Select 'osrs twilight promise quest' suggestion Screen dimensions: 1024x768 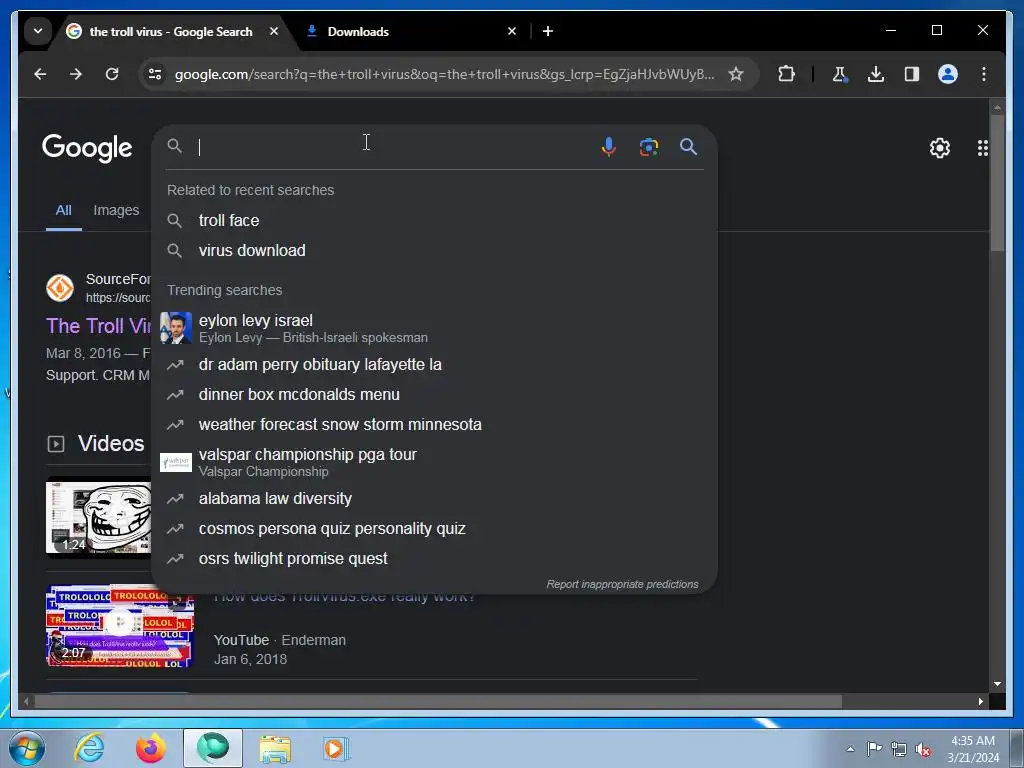point(434,558)
